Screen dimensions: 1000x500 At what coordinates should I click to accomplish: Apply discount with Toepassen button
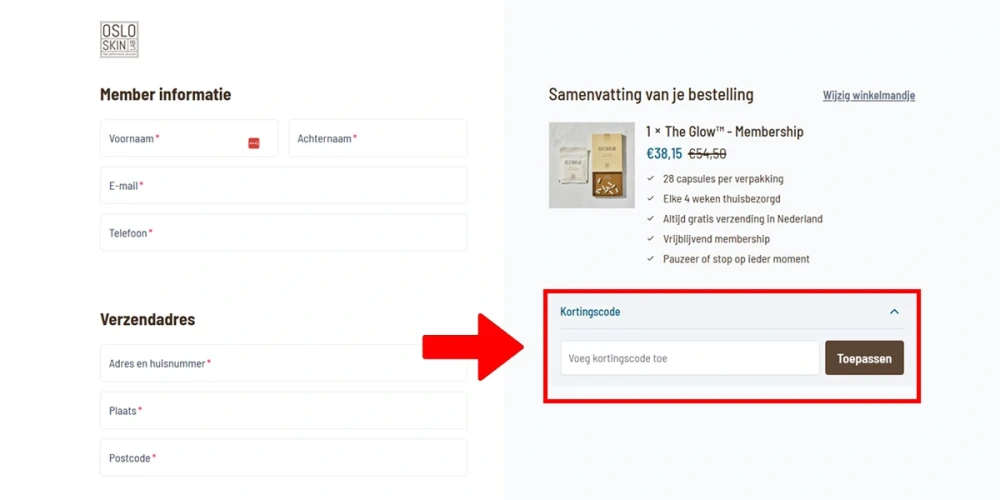864,358
